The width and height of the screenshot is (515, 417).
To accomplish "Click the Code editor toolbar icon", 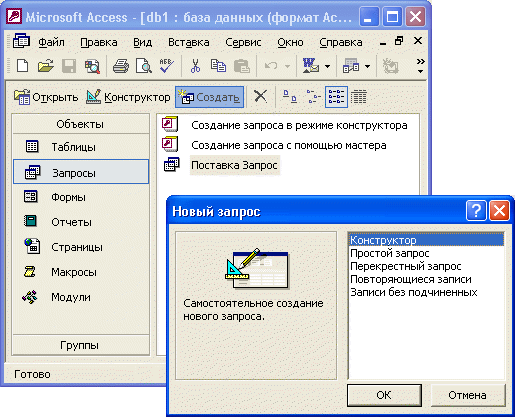I will pyautogui.click(x=390, y=66).
